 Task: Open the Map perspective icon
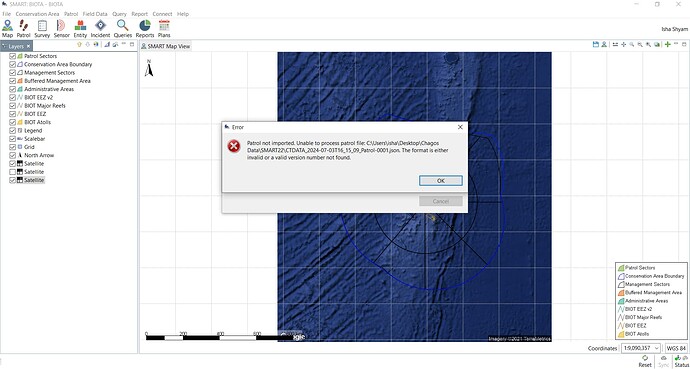7,29
